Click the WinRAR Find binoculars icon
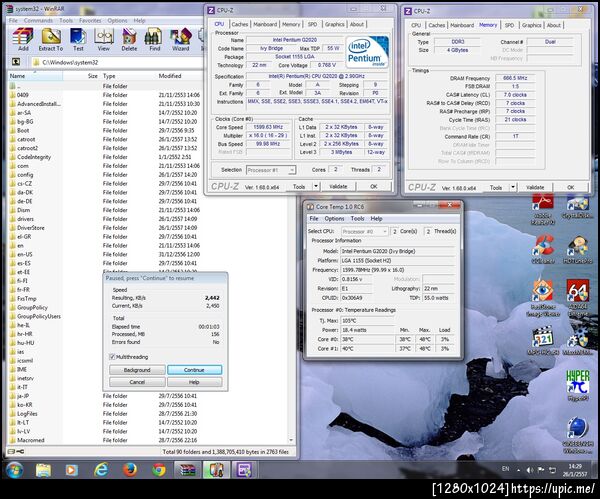 click(x=155, y=39)
